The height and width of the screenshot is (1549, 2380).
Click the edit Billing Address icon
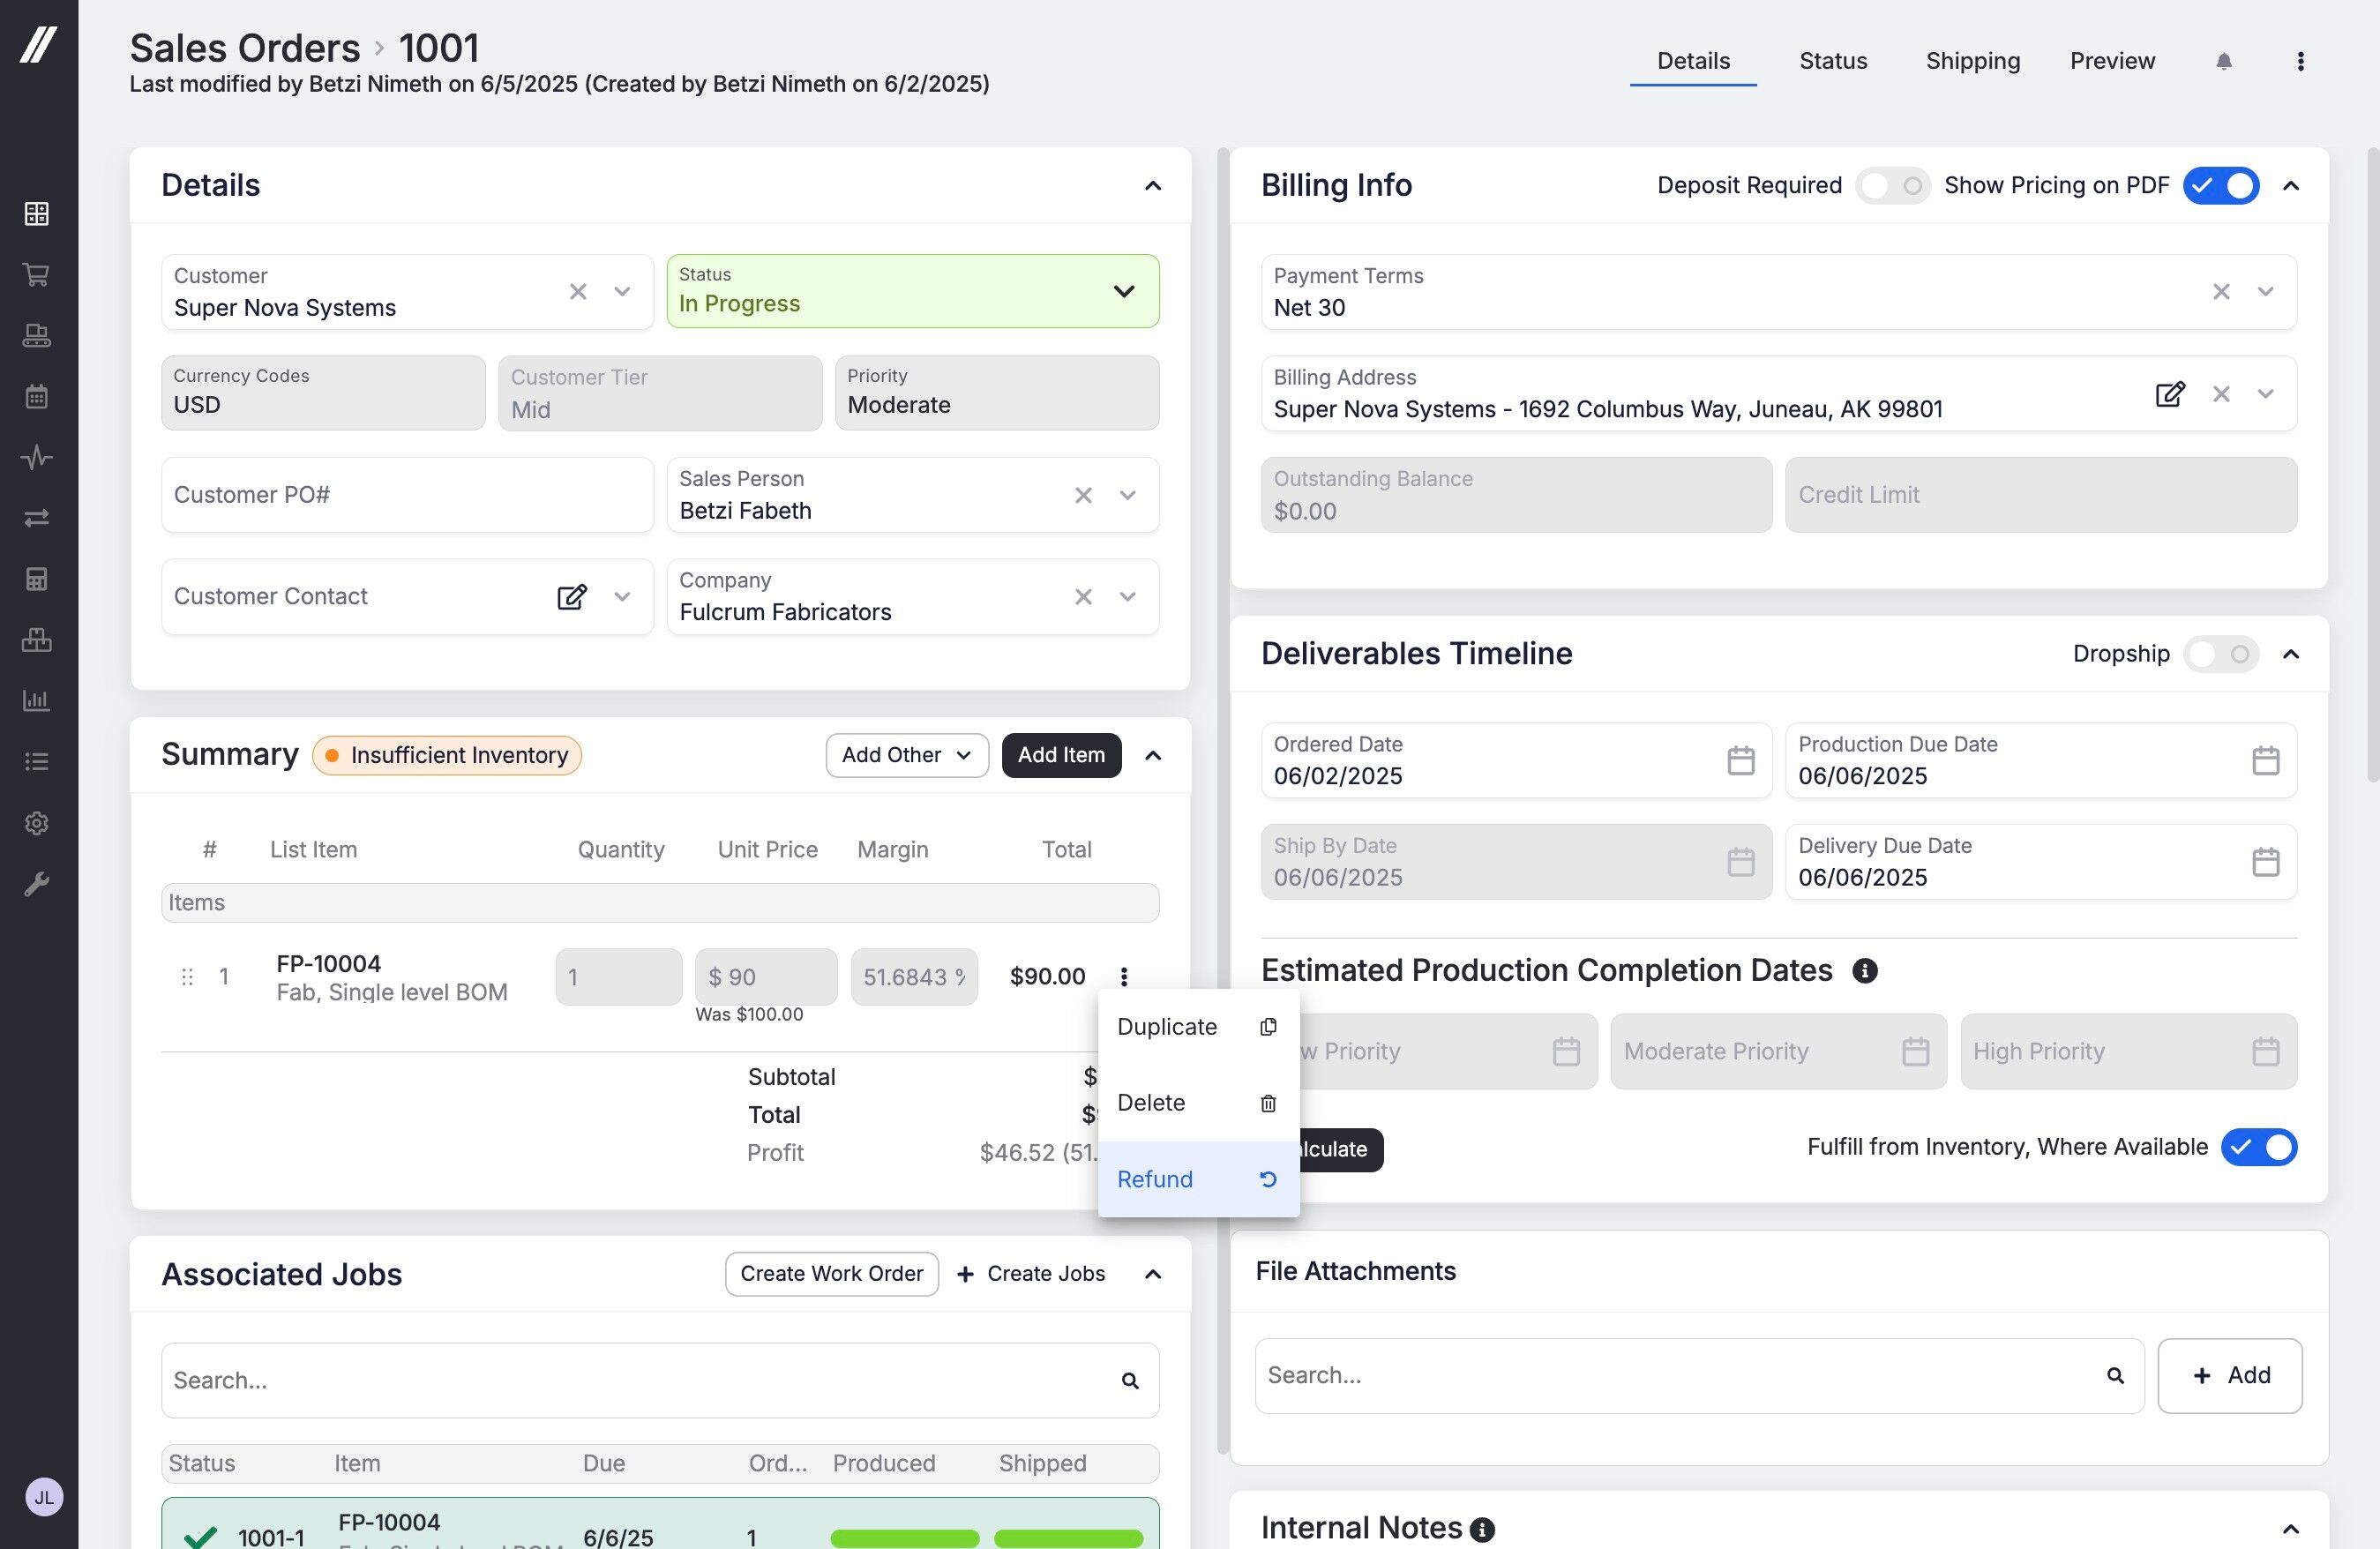tap(2169, 394)
